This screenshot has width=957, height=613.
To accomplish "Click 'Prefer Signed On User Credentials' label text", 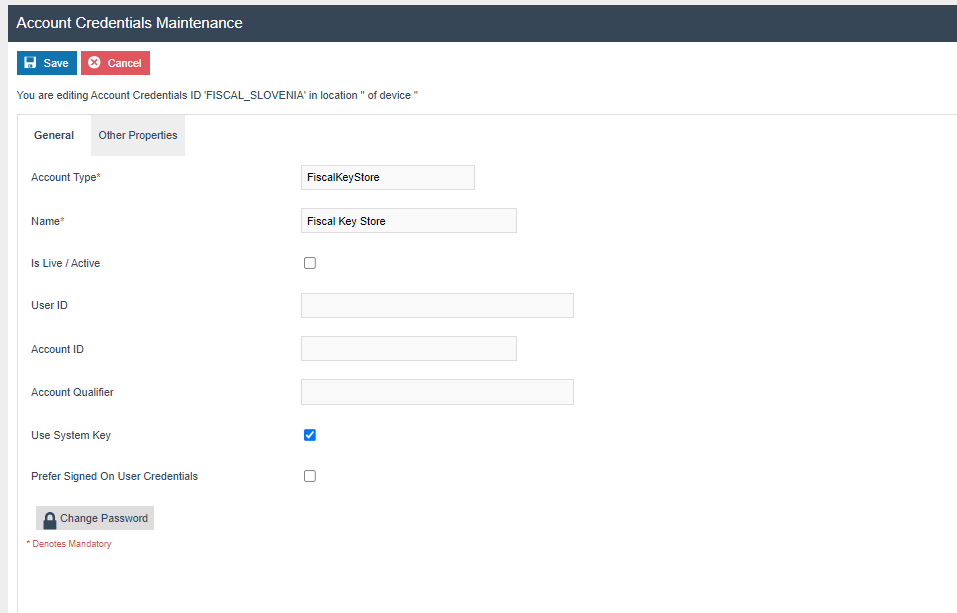I will [x=114, y=476].
